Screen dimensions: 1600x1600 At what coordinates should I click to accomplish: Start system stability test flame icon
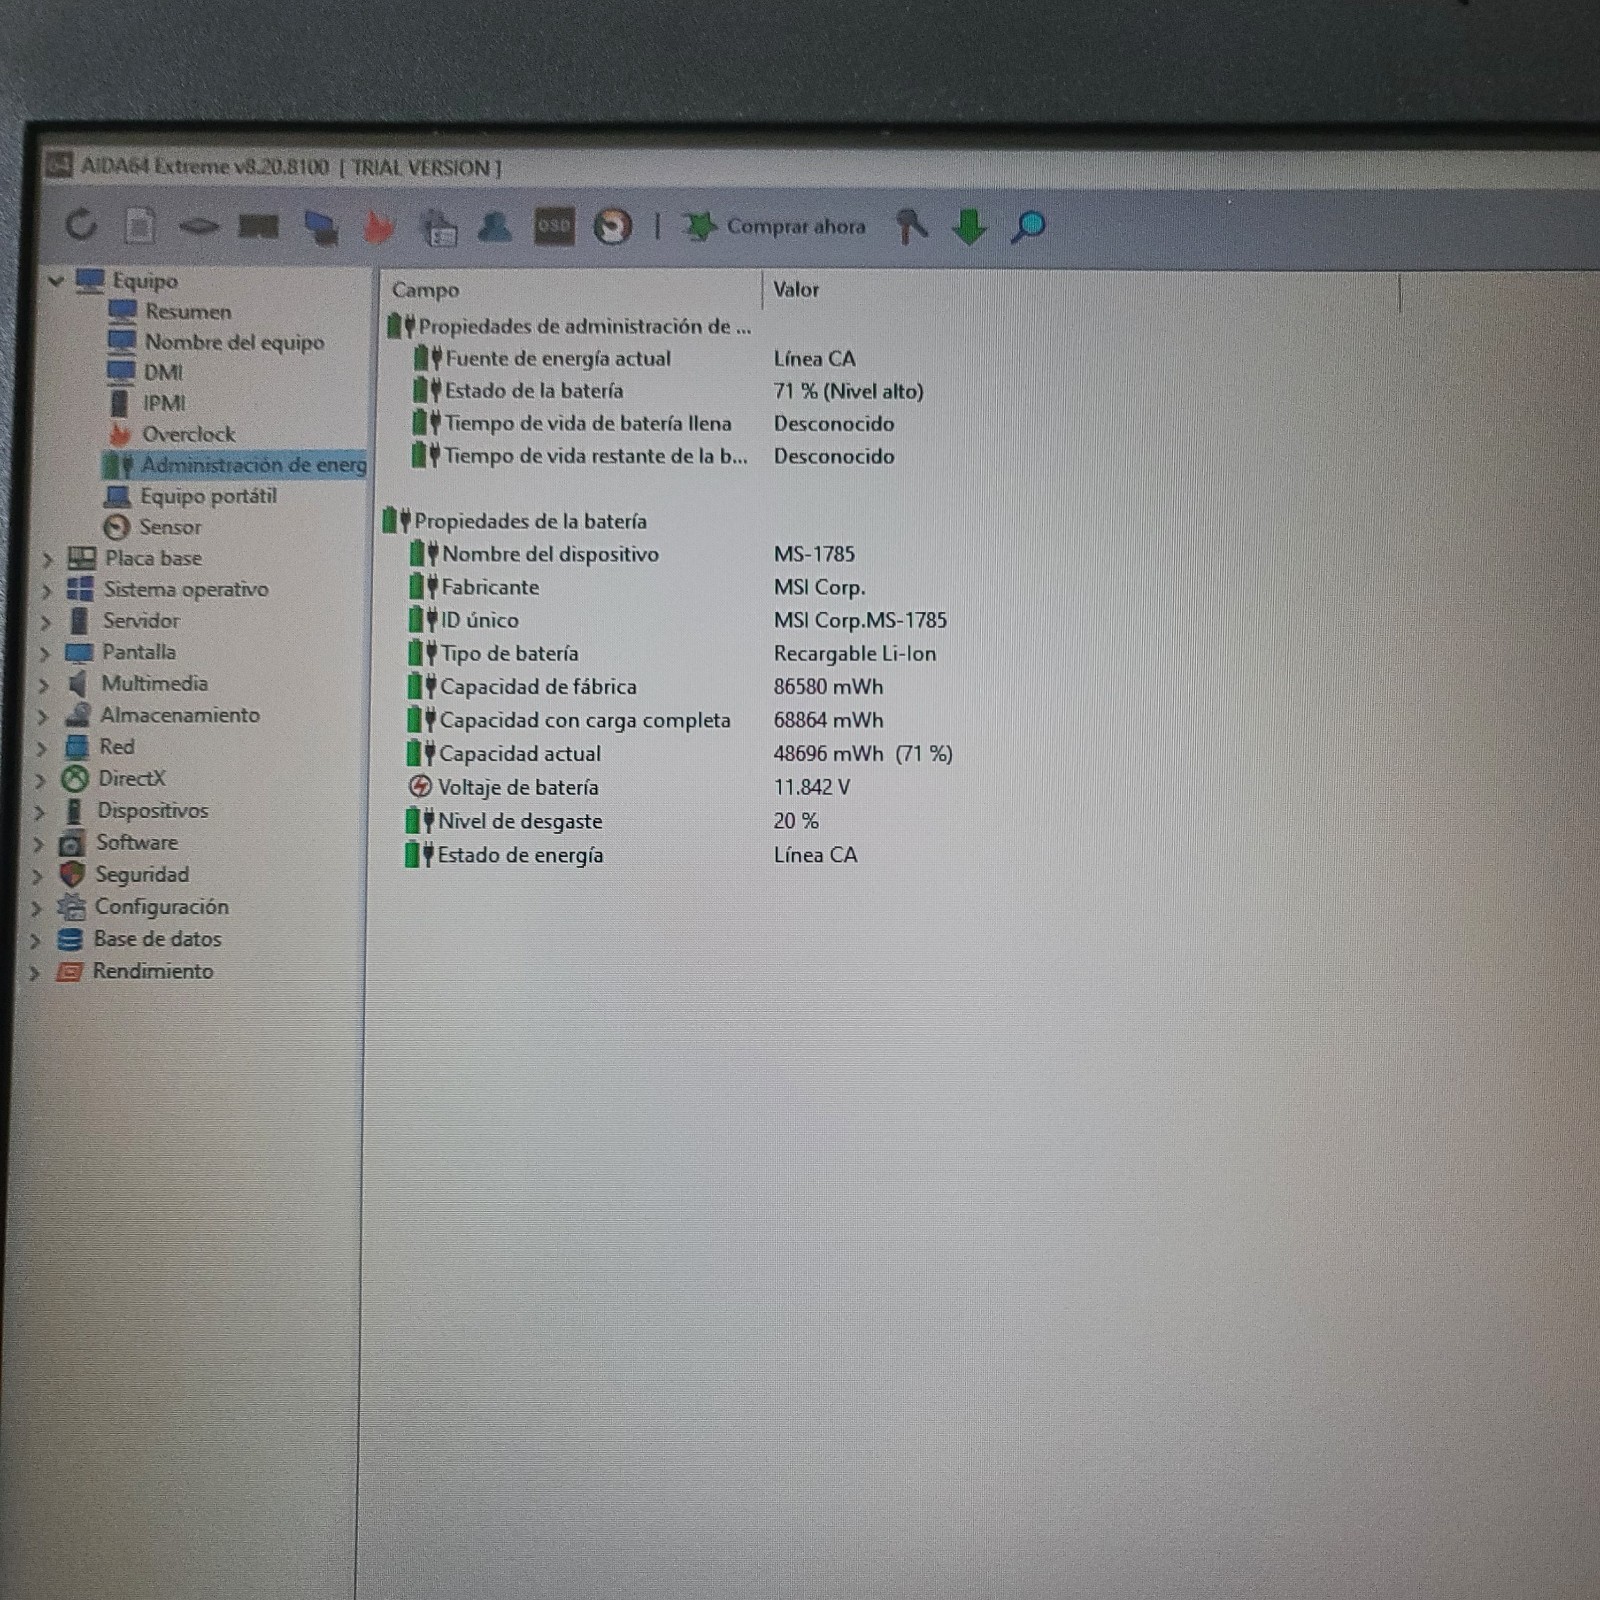(378, 227)
